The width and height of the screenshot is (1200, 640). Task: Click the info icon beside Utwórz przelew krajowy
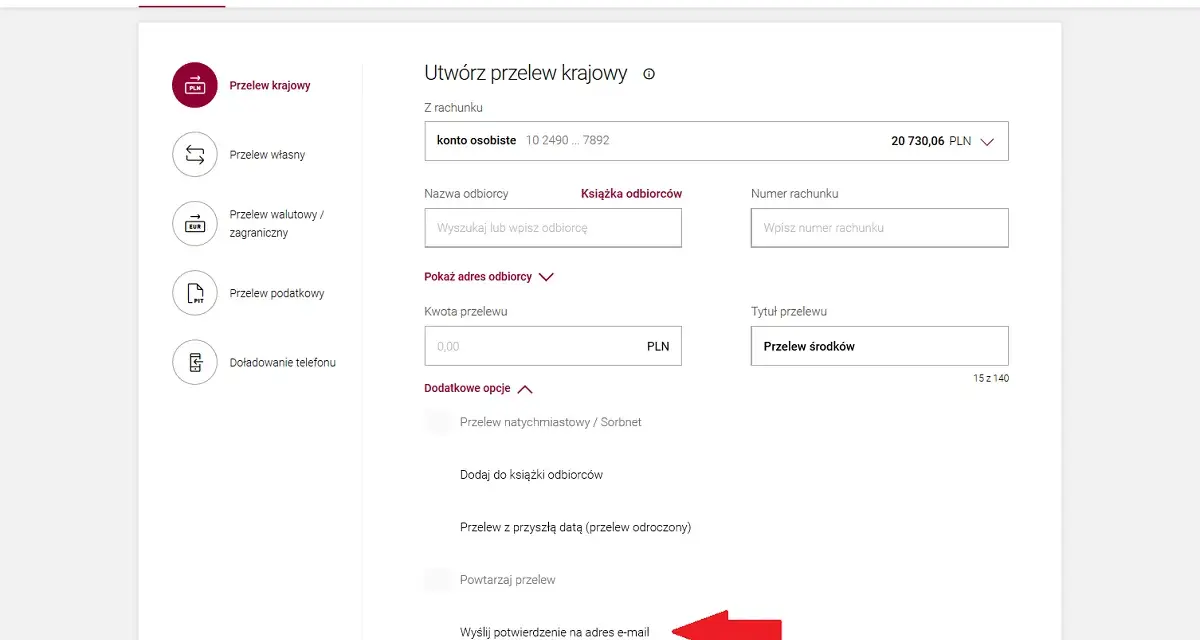(649, 73)
